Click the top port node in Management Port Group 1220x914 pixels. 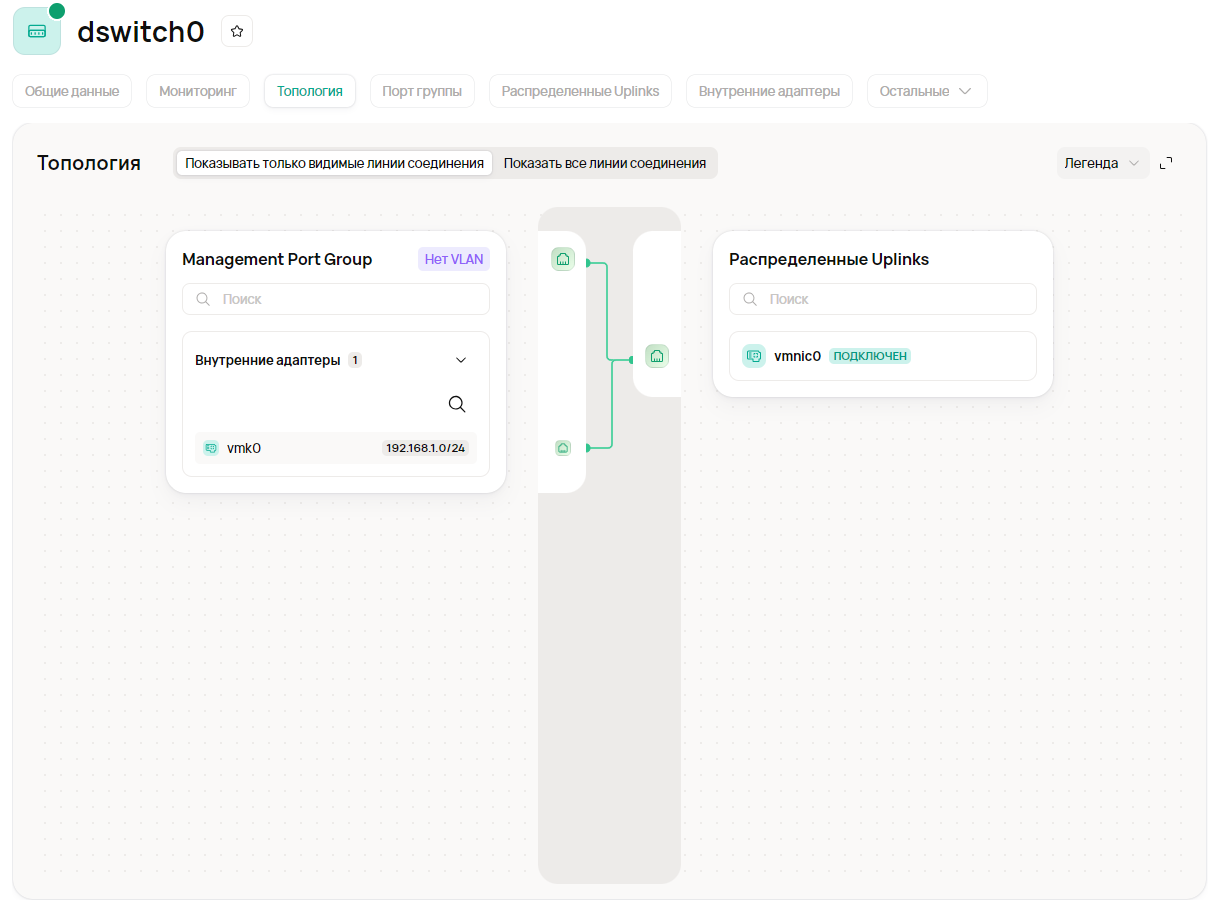(563, 260)
